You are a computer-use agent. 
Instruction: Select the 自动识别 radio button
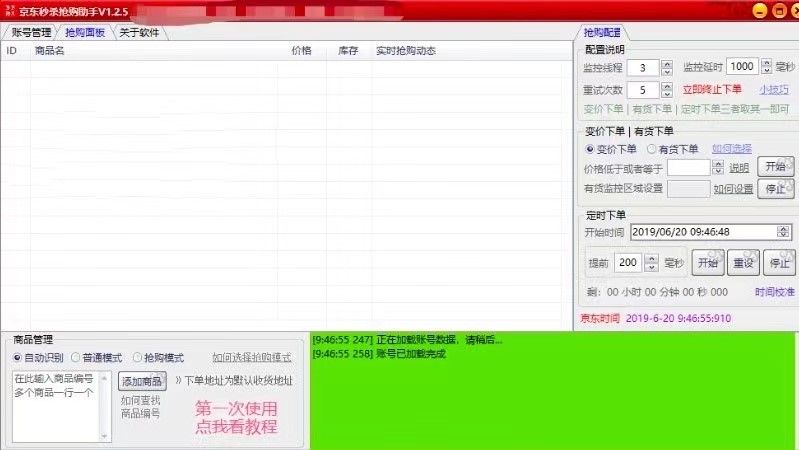point(17,358)
